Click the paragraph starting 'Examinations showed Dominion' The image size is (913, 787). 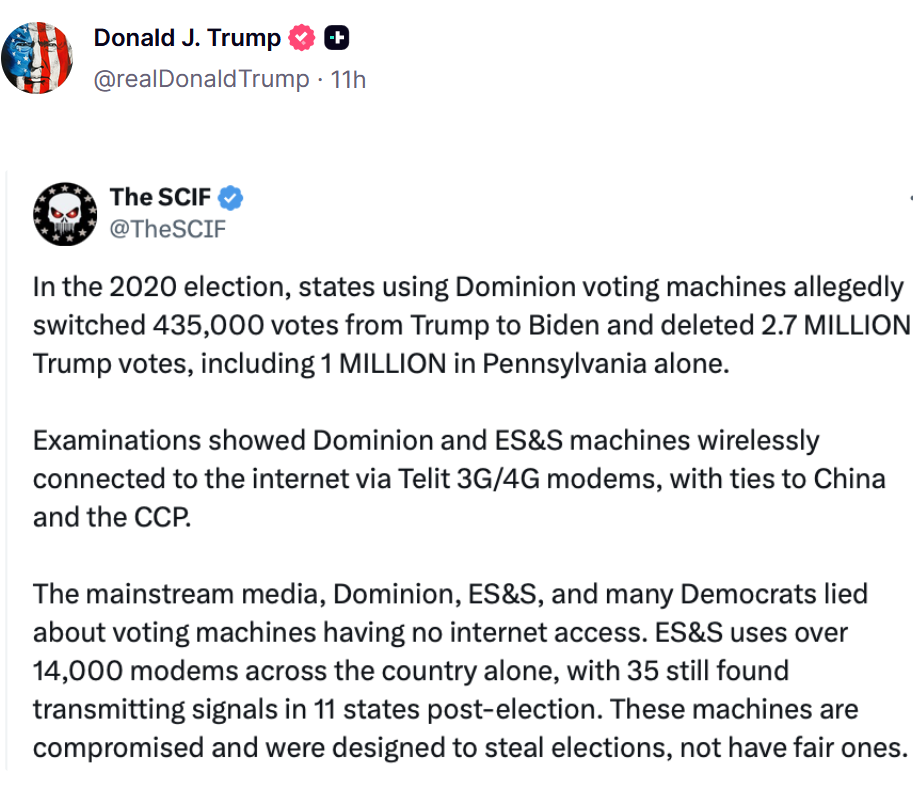(x=458, y=478)
